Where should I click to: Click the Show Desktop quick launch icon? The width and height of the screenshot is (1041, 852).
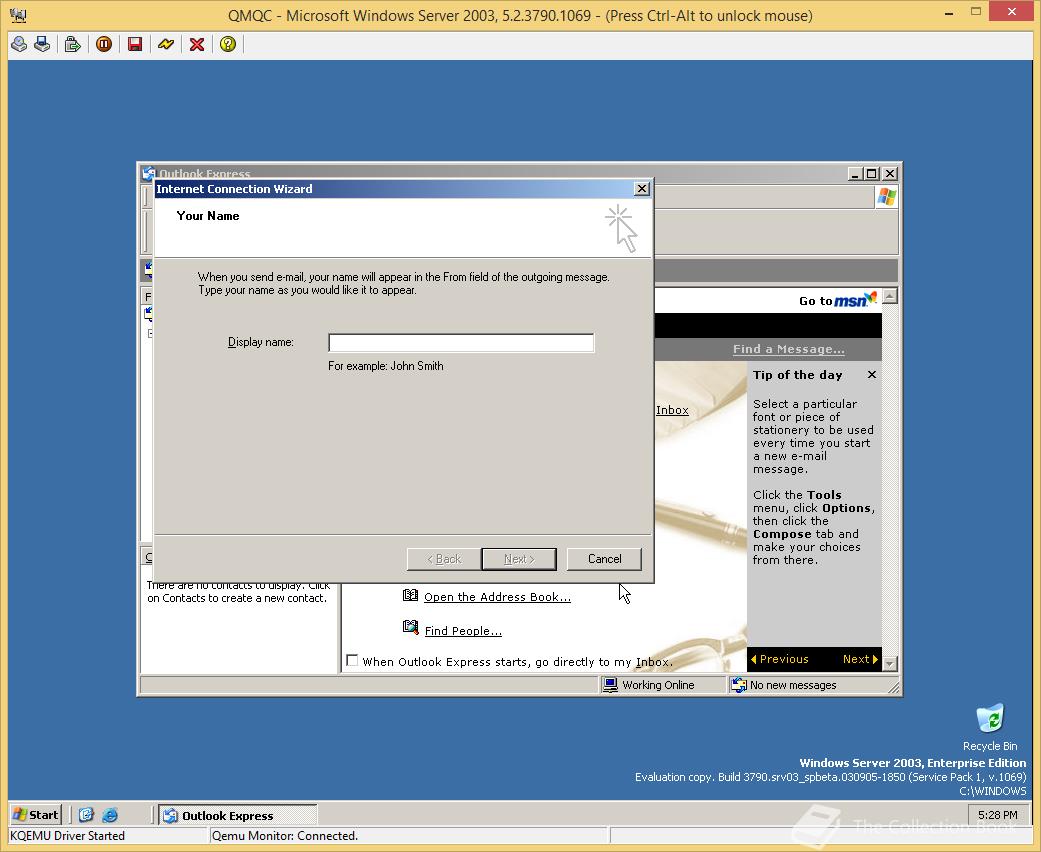pyautogui.click(x=86, y=815)
